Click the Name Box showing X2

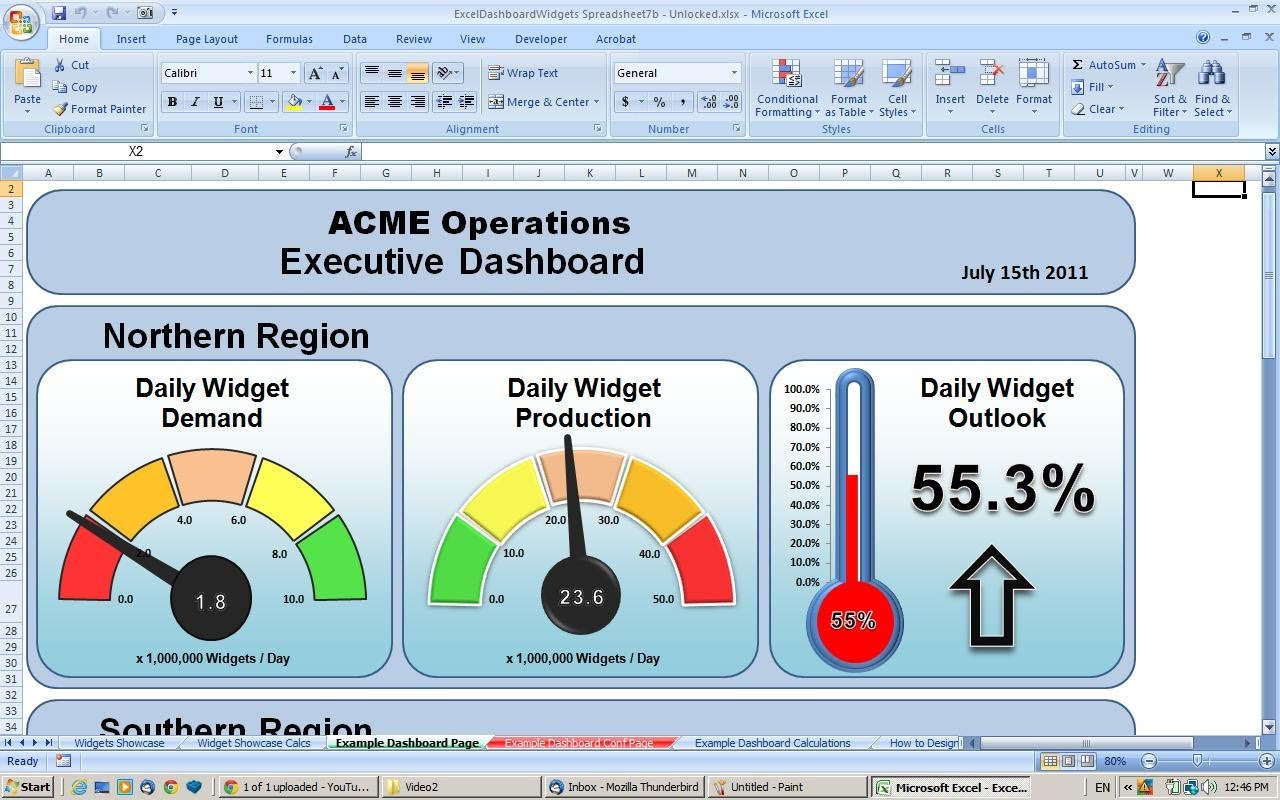click(x=136, y=151)
